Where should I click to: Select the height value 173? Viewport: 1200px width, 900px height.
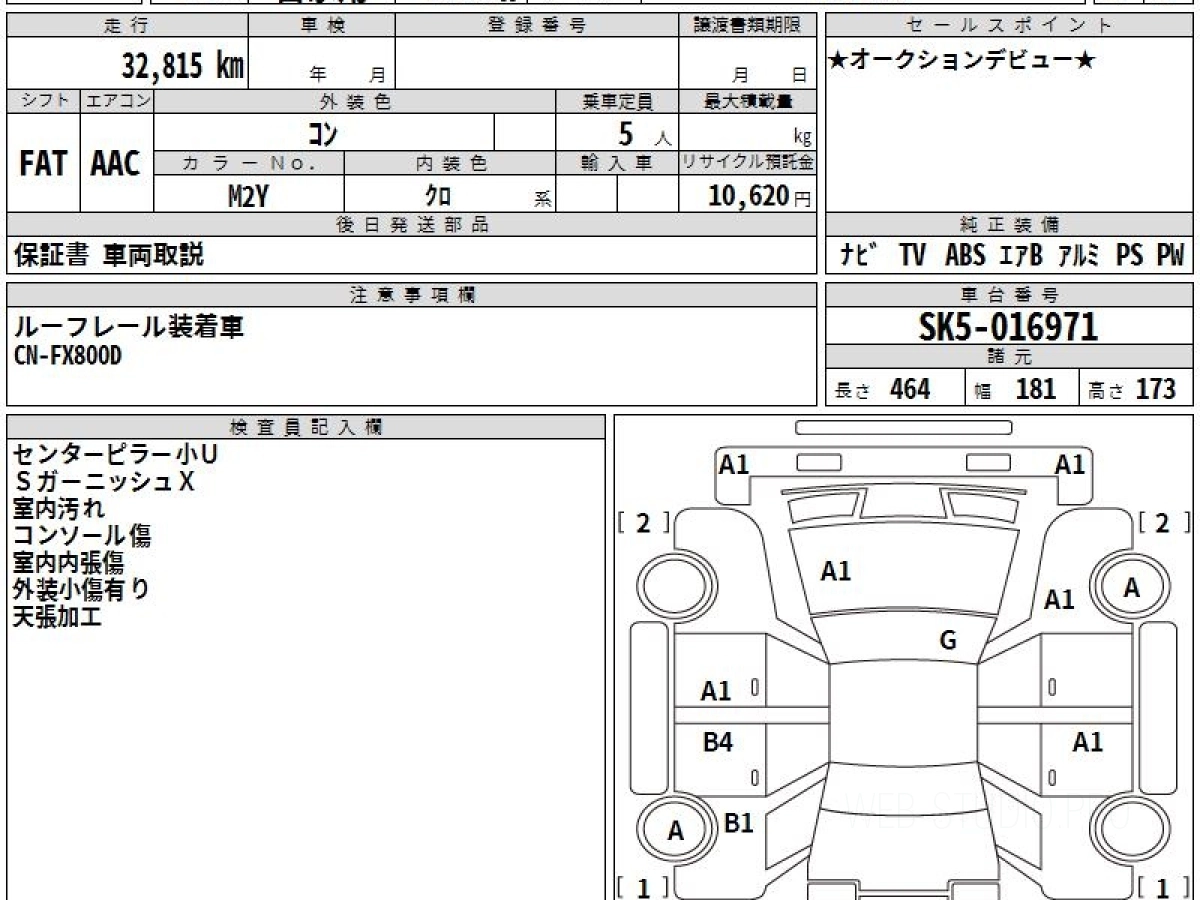[x=1155, y=389]
